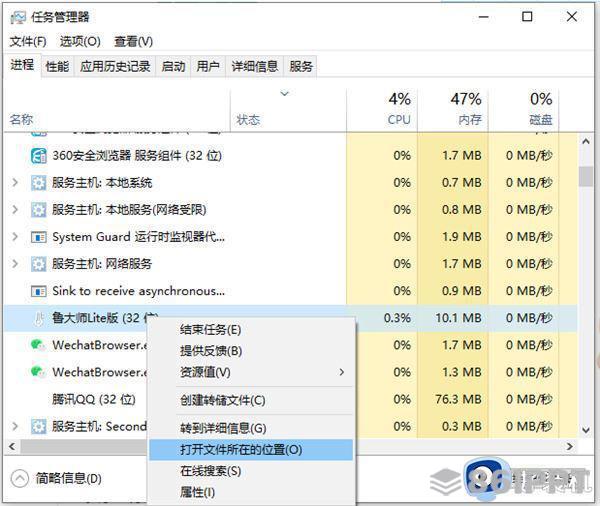Sort by the 磁盘 column header

pyautogui.click(x=524, y=111)
